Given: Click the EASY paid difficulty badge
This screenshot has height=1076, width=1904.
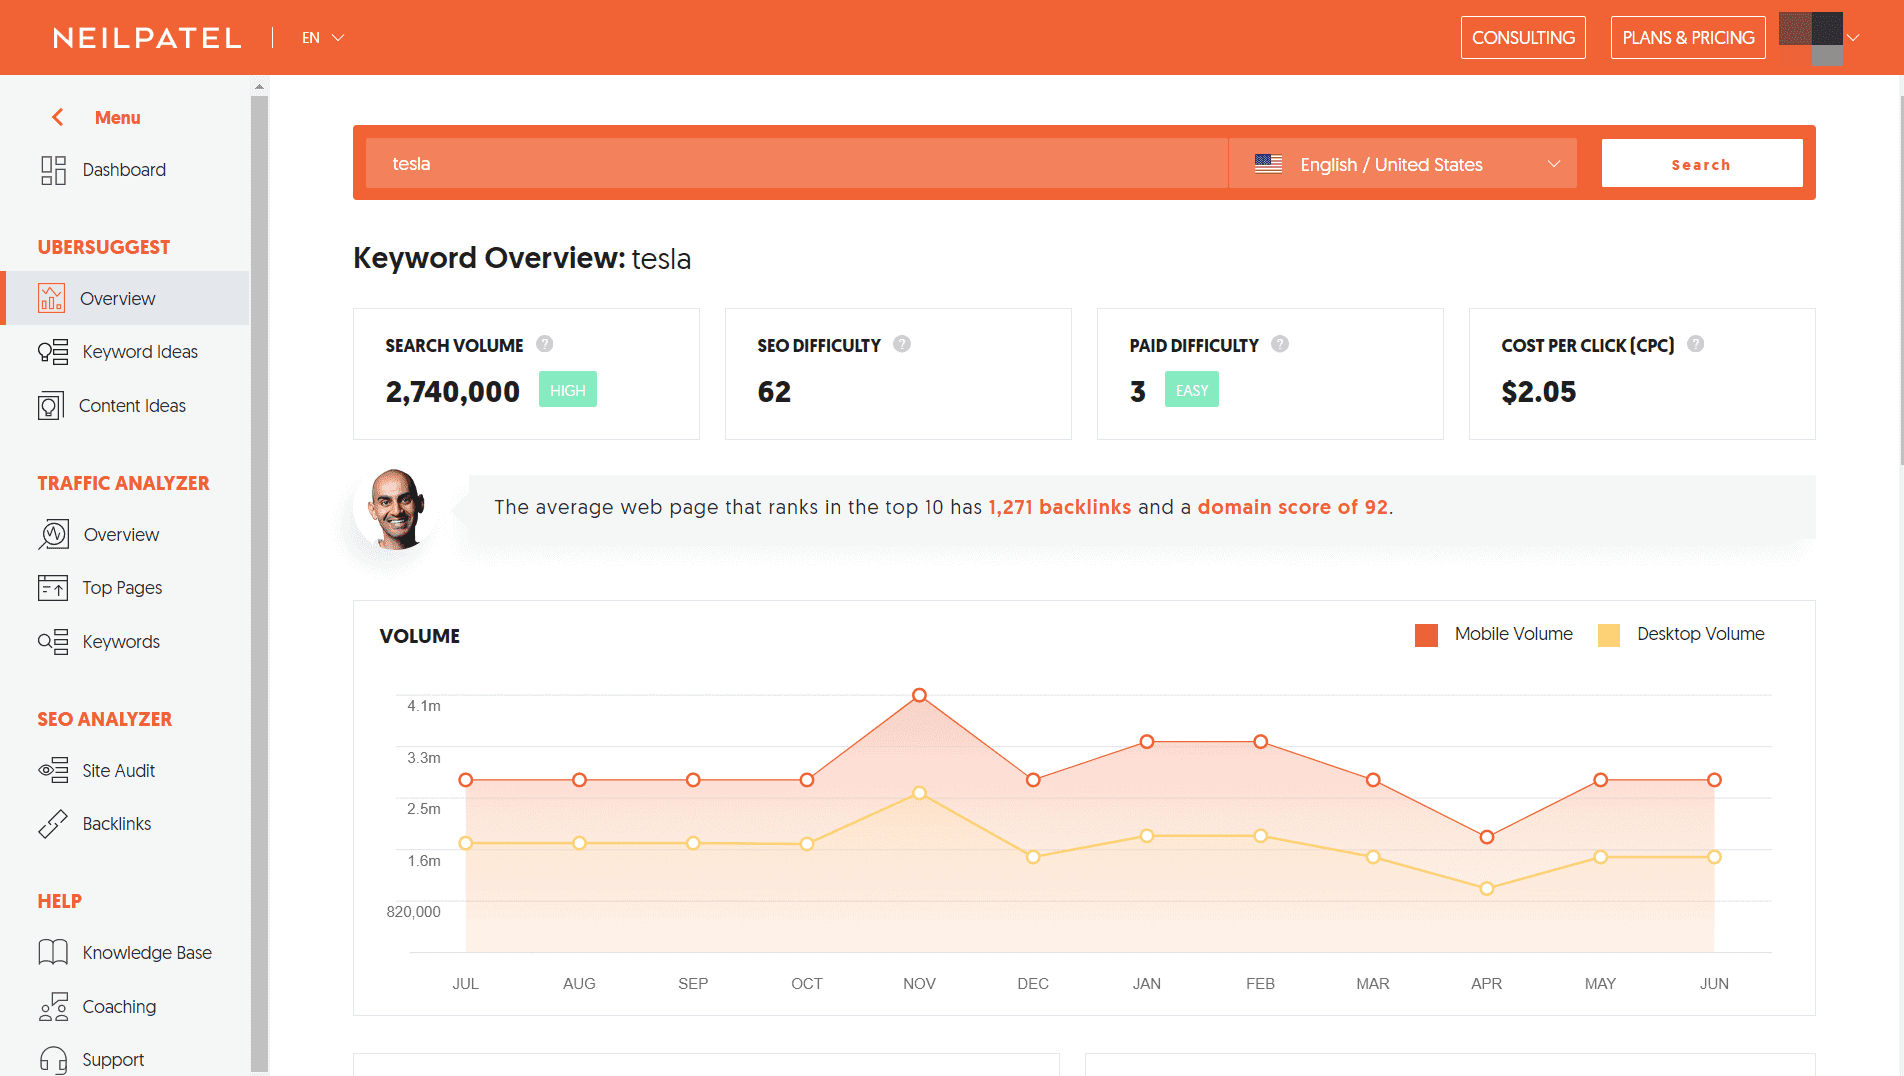Looking at the screenshot, I should click(x=1192, y=390).
